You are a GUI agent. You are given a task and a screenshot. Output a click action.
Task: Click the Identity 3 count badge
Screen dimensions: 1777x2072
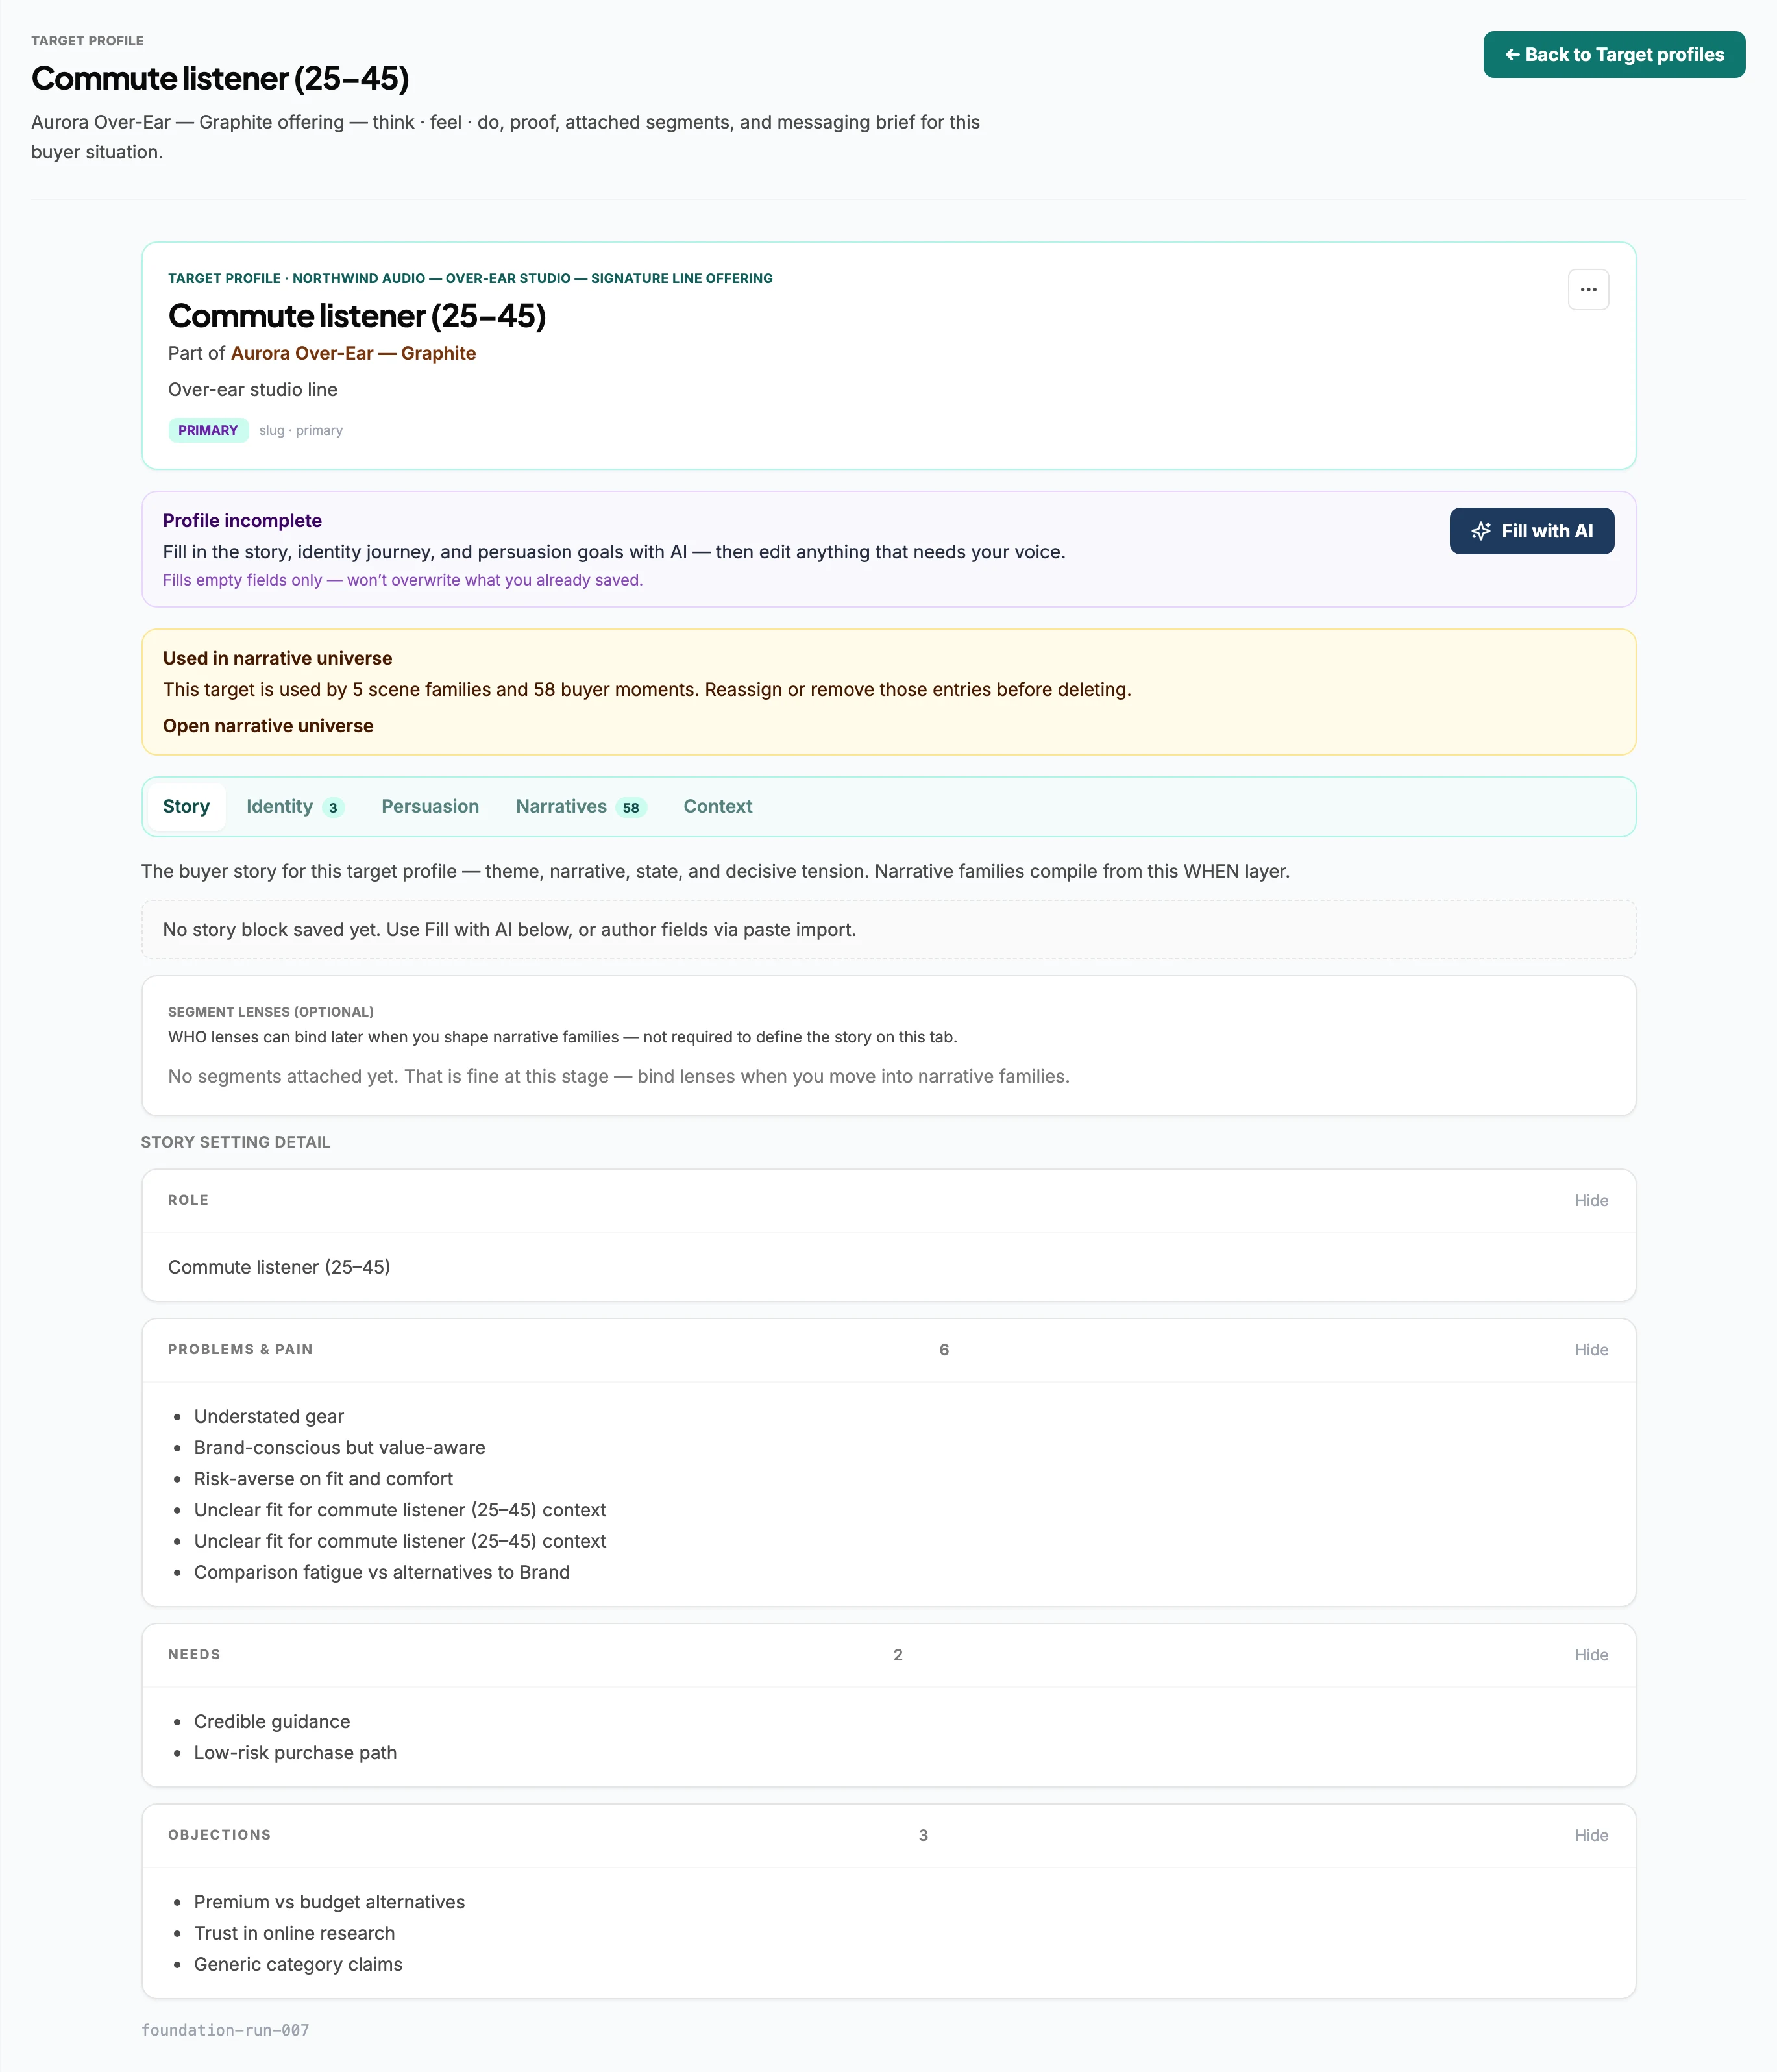pos(333,808)
